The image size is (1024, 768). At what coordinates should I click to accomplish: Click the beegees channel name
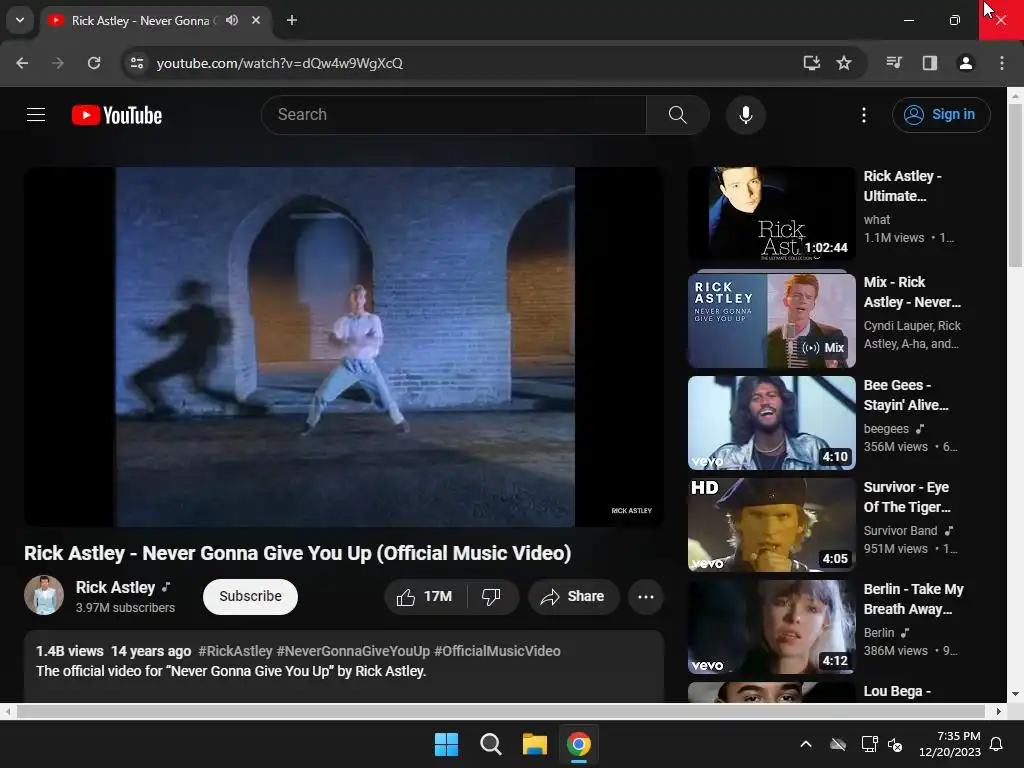(x=886, y=429)
